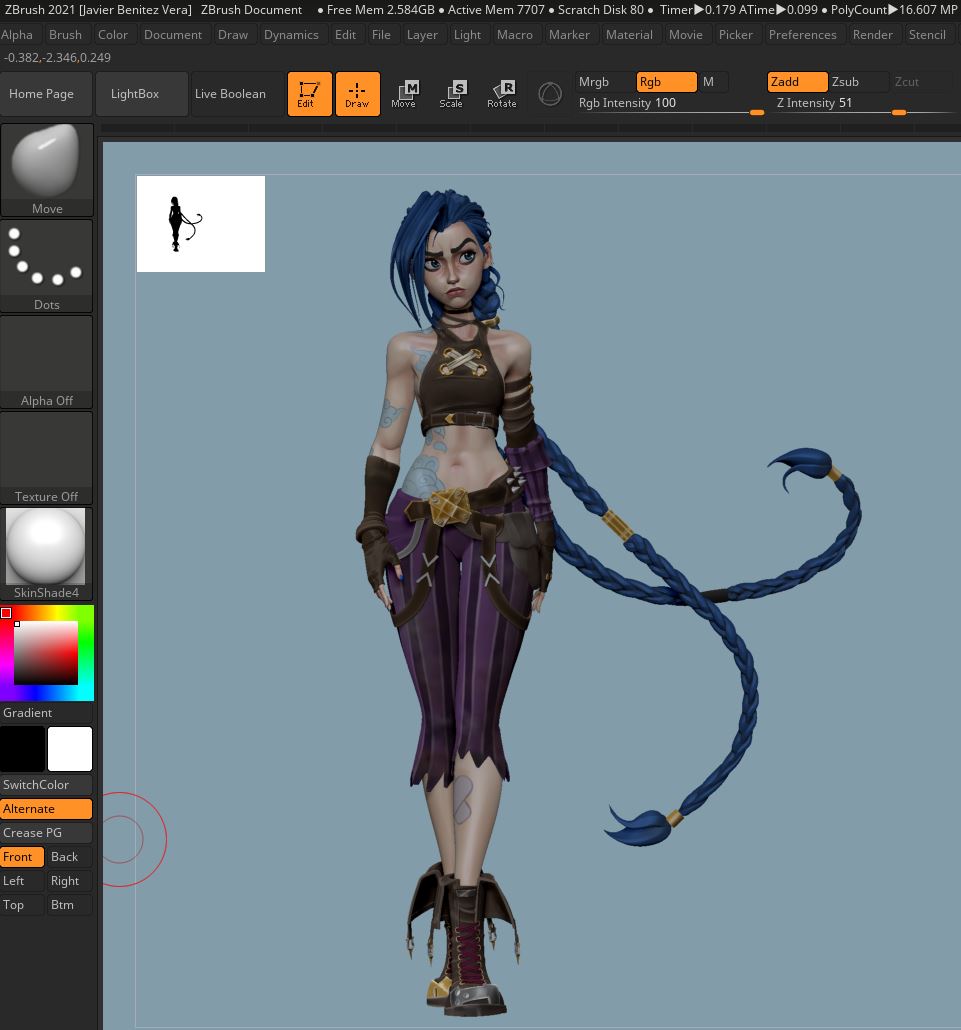
Task: Open the Render menu
Action: (x=872, y=35)
